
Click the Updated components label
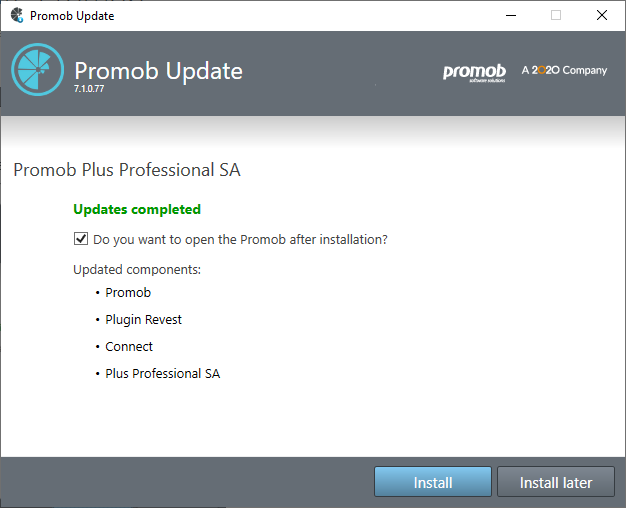point(137,270)
